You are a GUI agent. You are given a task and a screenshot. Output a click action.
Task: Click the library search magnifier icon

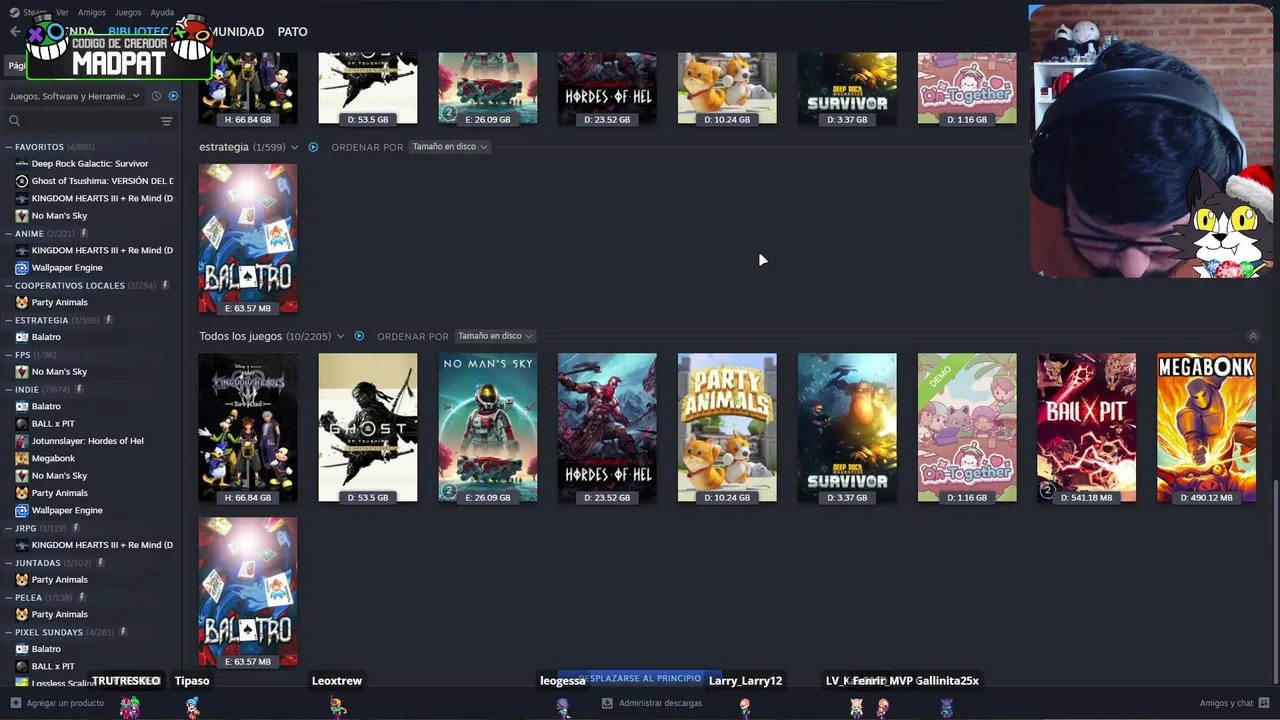(14, 121)
